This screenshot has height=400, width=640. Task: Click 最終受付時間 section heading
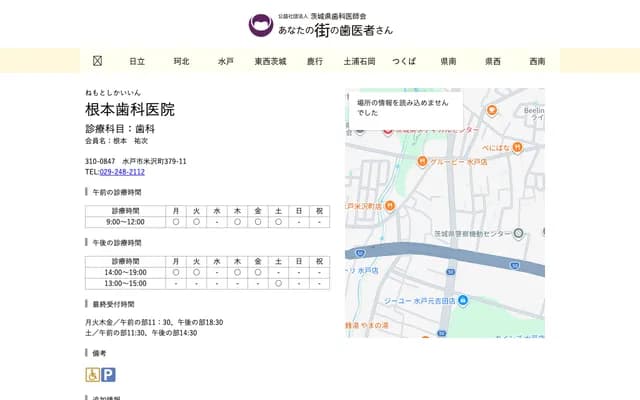tap(113, 304)
